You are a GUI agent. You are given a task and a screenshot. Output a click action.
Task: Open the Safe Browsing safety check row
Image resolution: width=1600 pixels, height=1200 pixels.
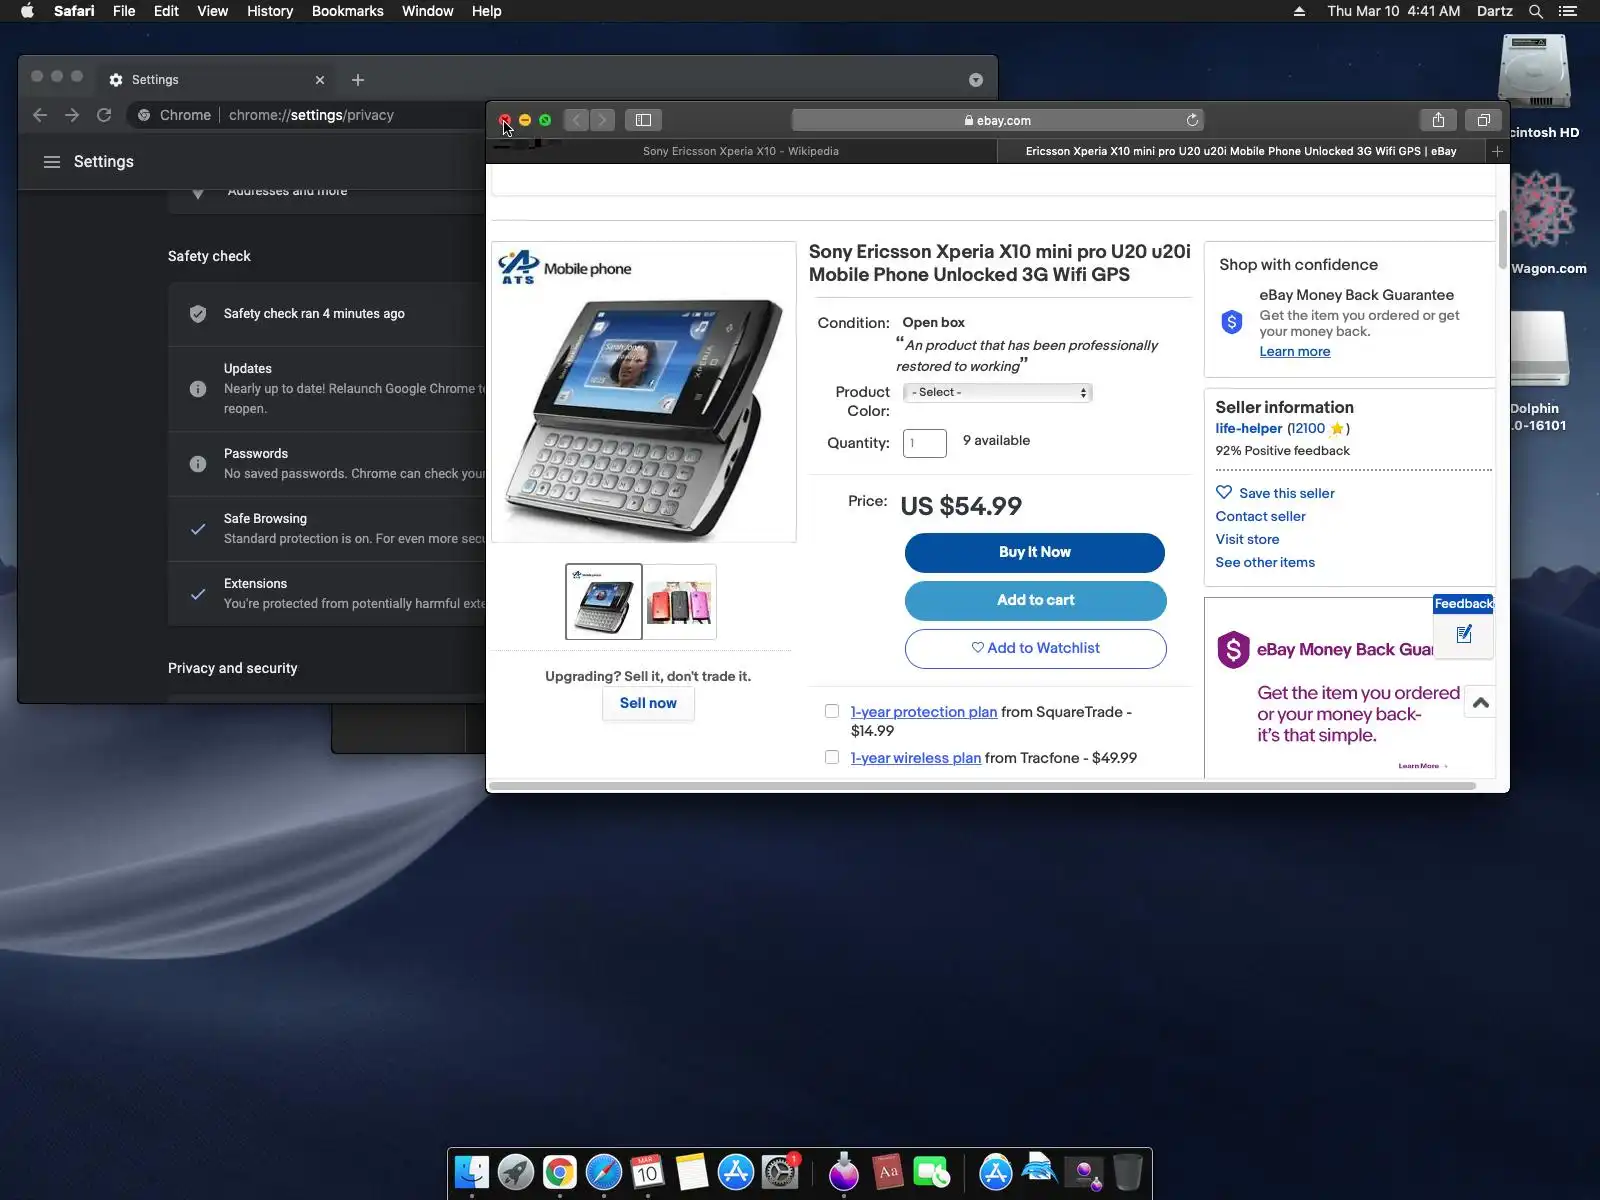click(327, 529)
